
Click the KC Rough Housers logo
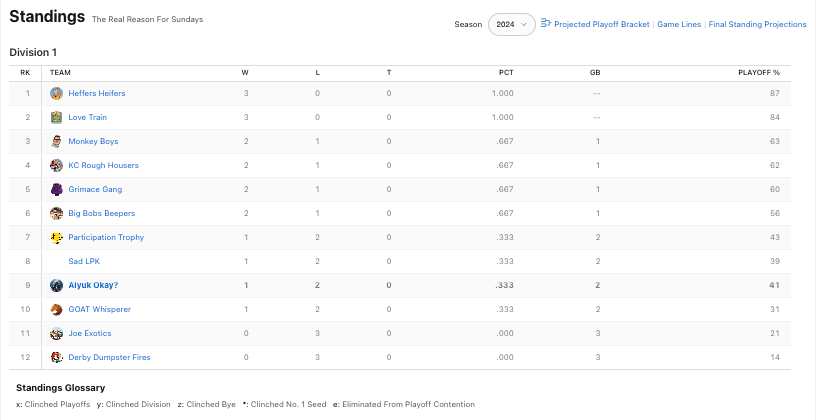(x=57, y=165)
